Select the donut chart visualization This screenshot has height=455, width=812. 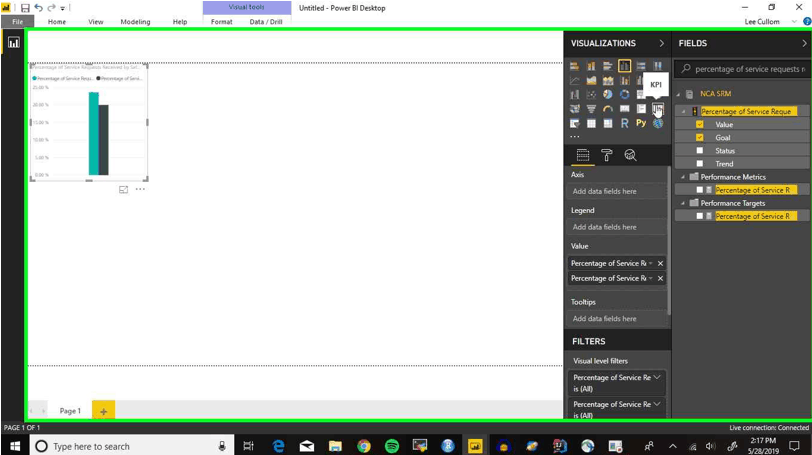click(x=625, y=95)
